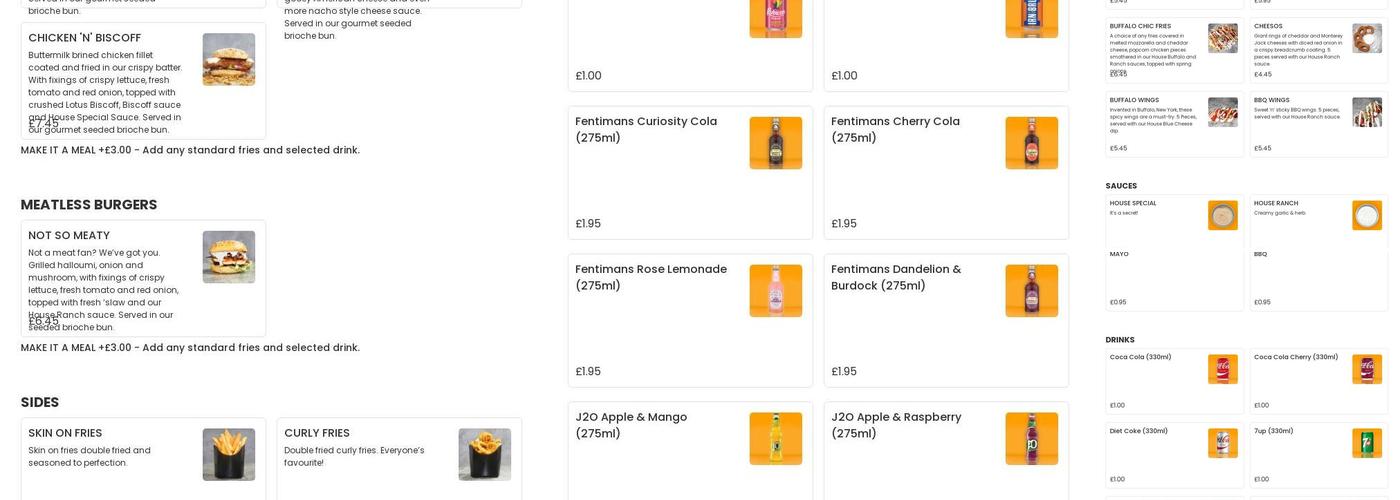This screenshot has height=500, width=1400.
Task: Click the Cheesos item title
Action: tap(1268, 26)
